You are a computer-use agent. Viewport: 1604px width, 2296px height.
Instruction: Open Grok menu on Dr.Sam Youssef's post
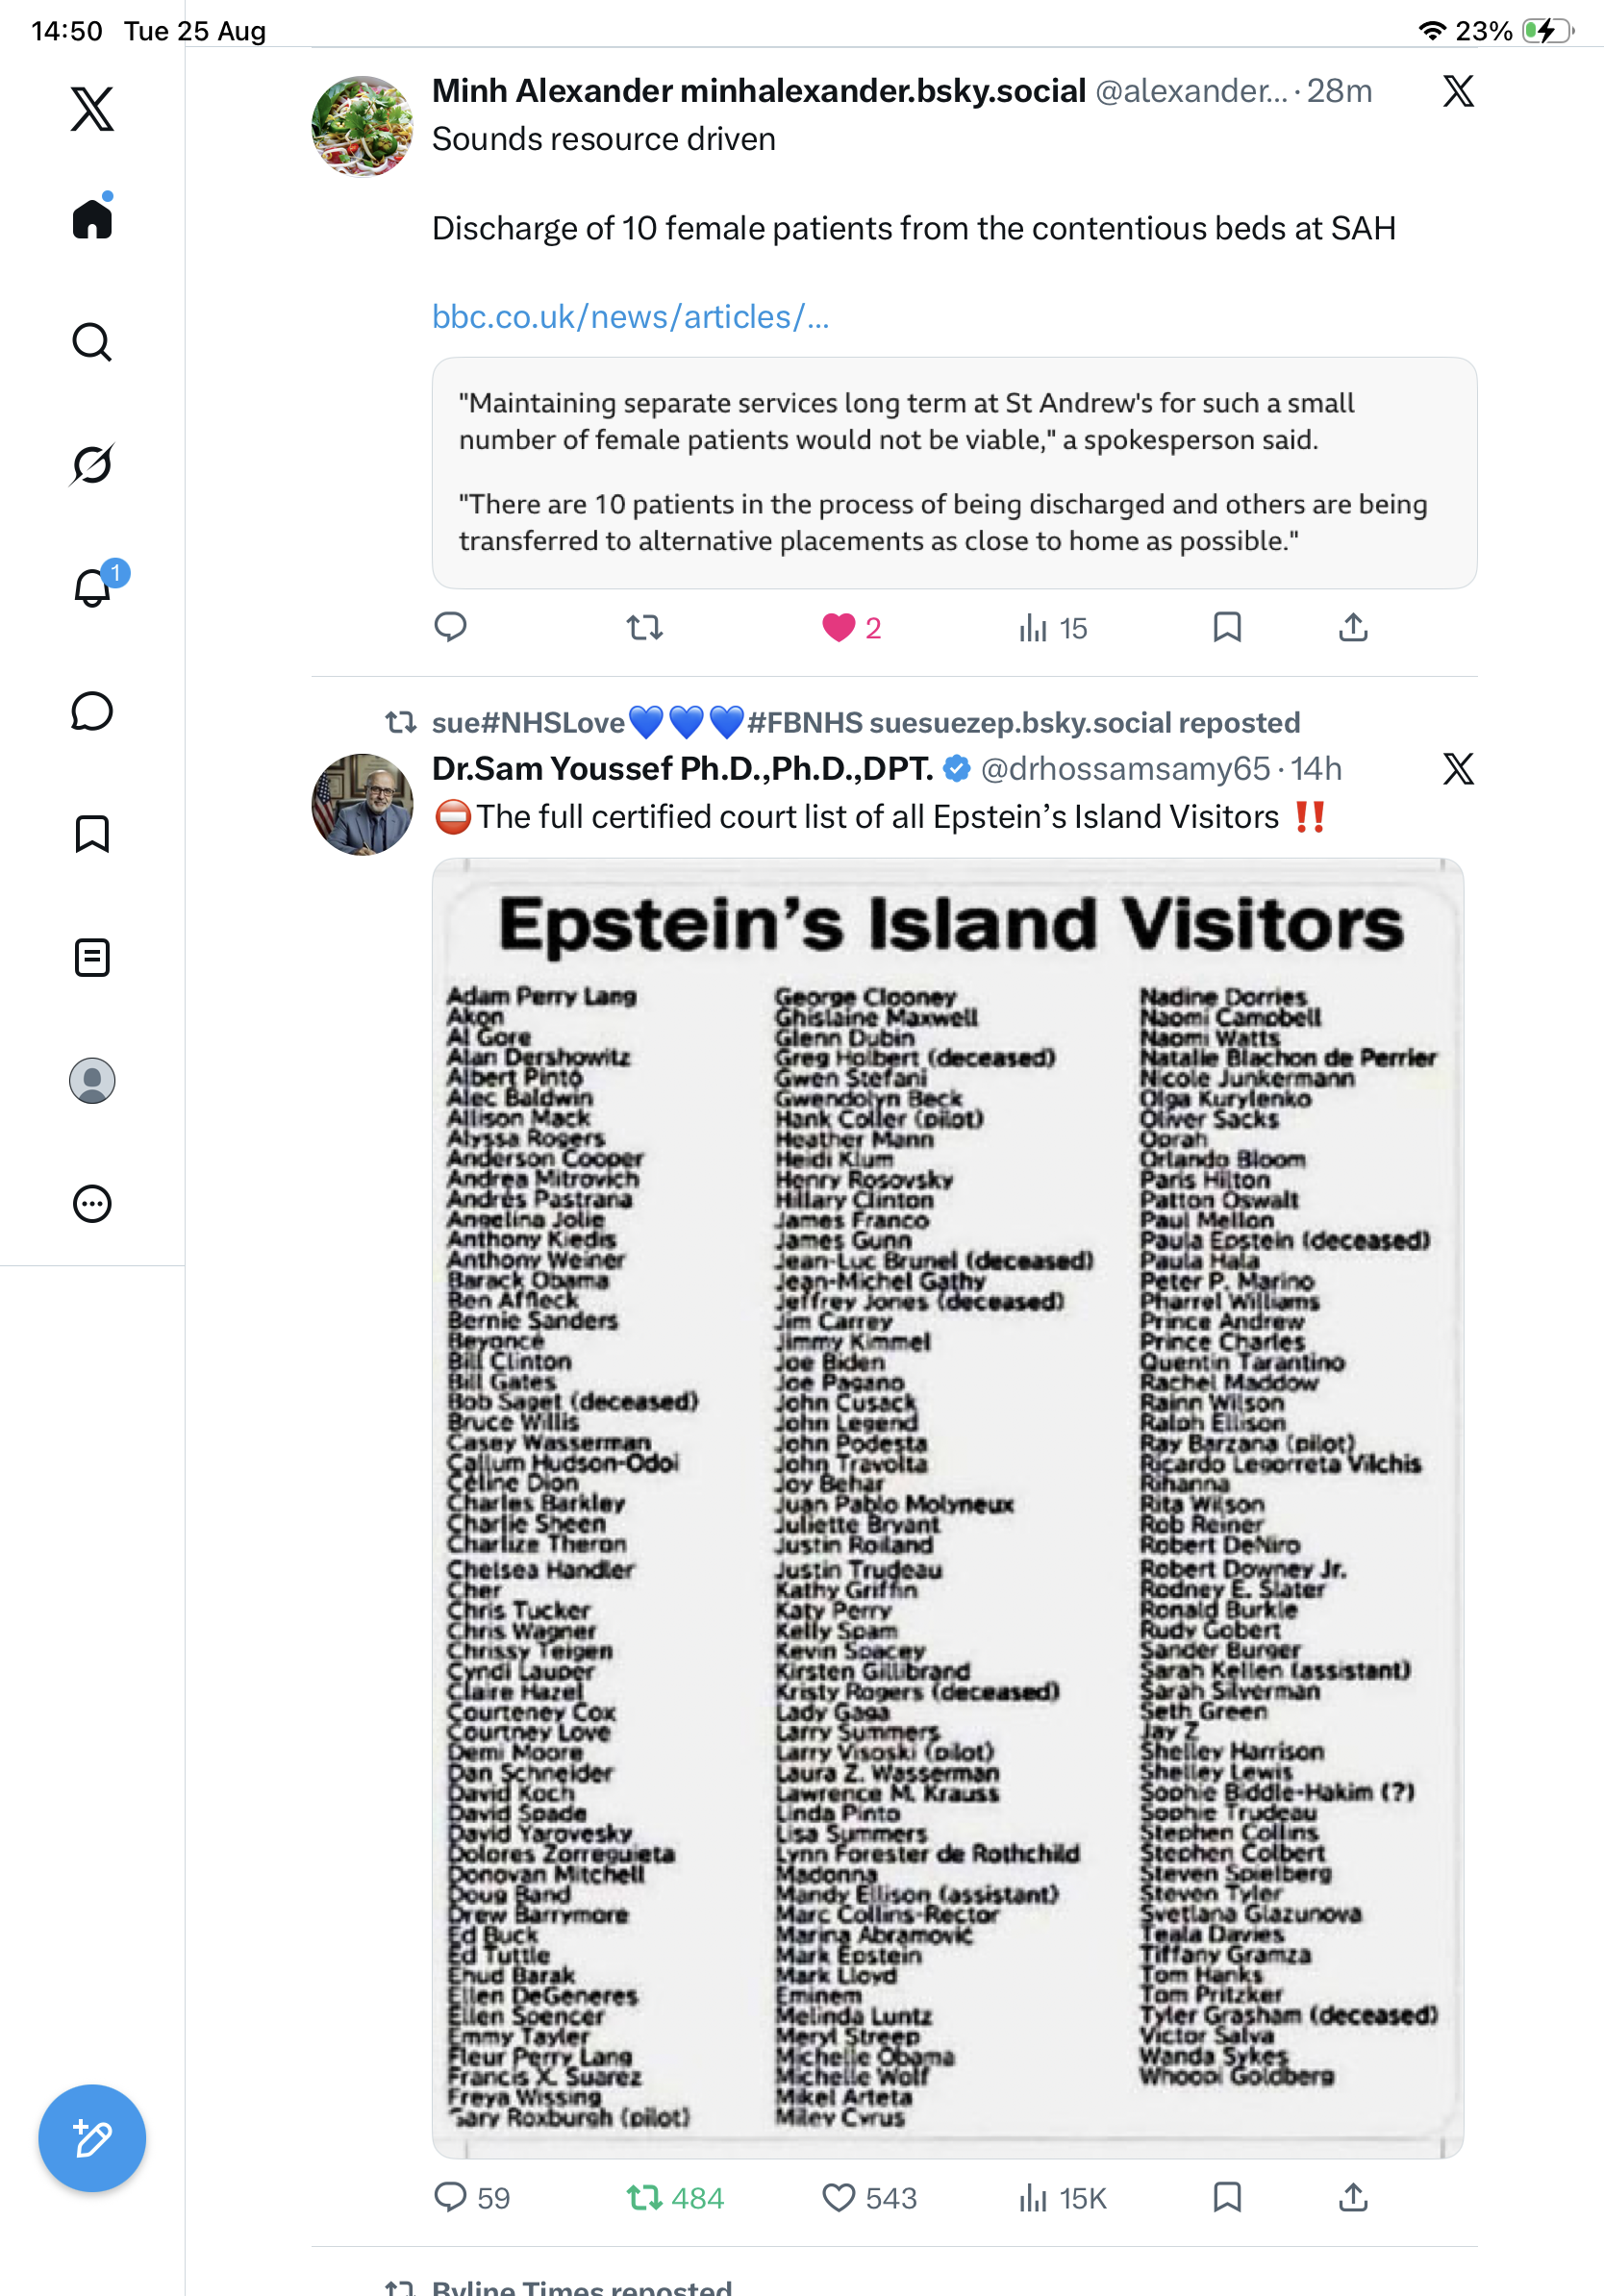[x=1458, y=769]
